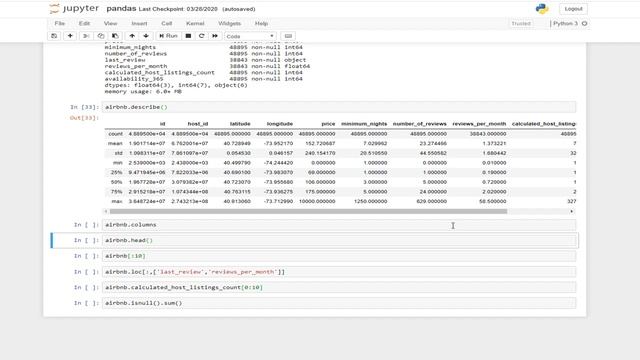Open the Kernel menu
Screen dimensions: 640x360
195,24
